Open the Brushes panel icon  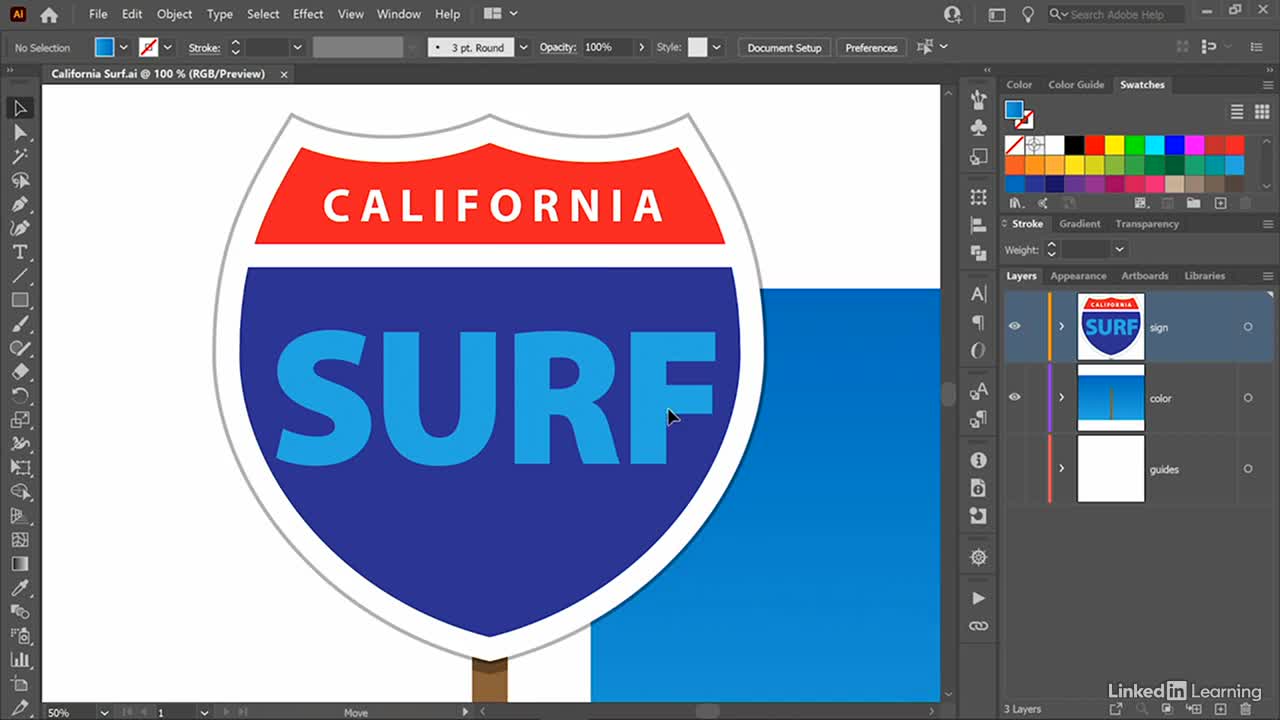(978, 99)
